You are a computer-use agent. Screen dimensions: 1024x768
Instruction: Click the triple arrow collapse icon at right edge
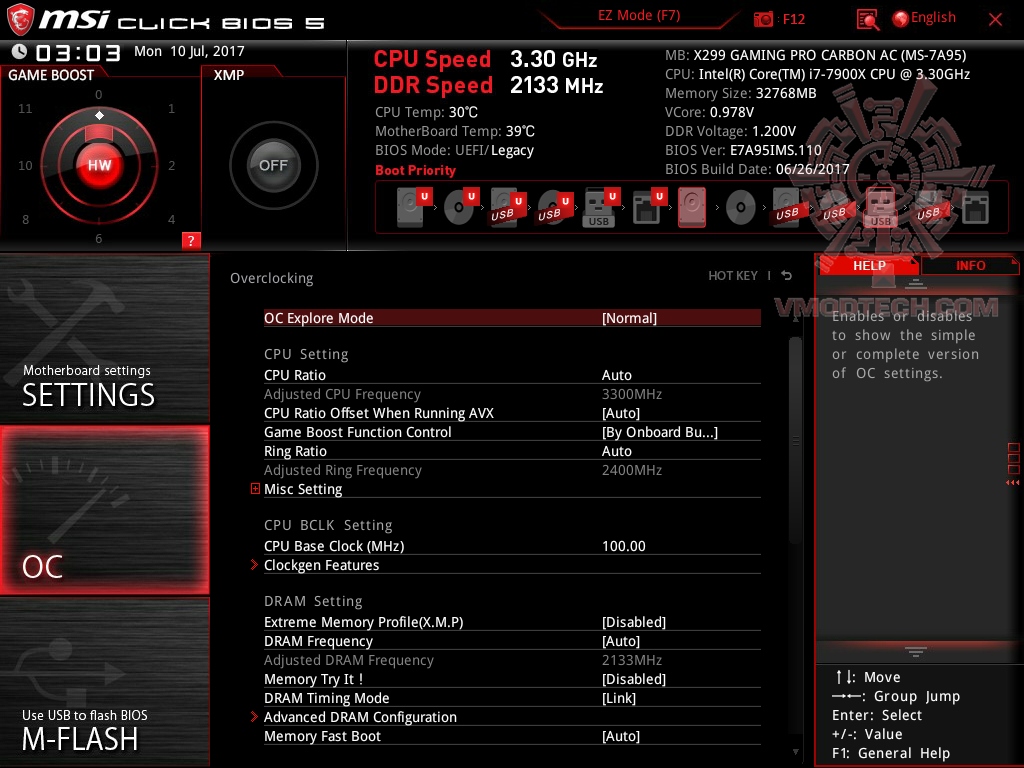pos(1012,483)
